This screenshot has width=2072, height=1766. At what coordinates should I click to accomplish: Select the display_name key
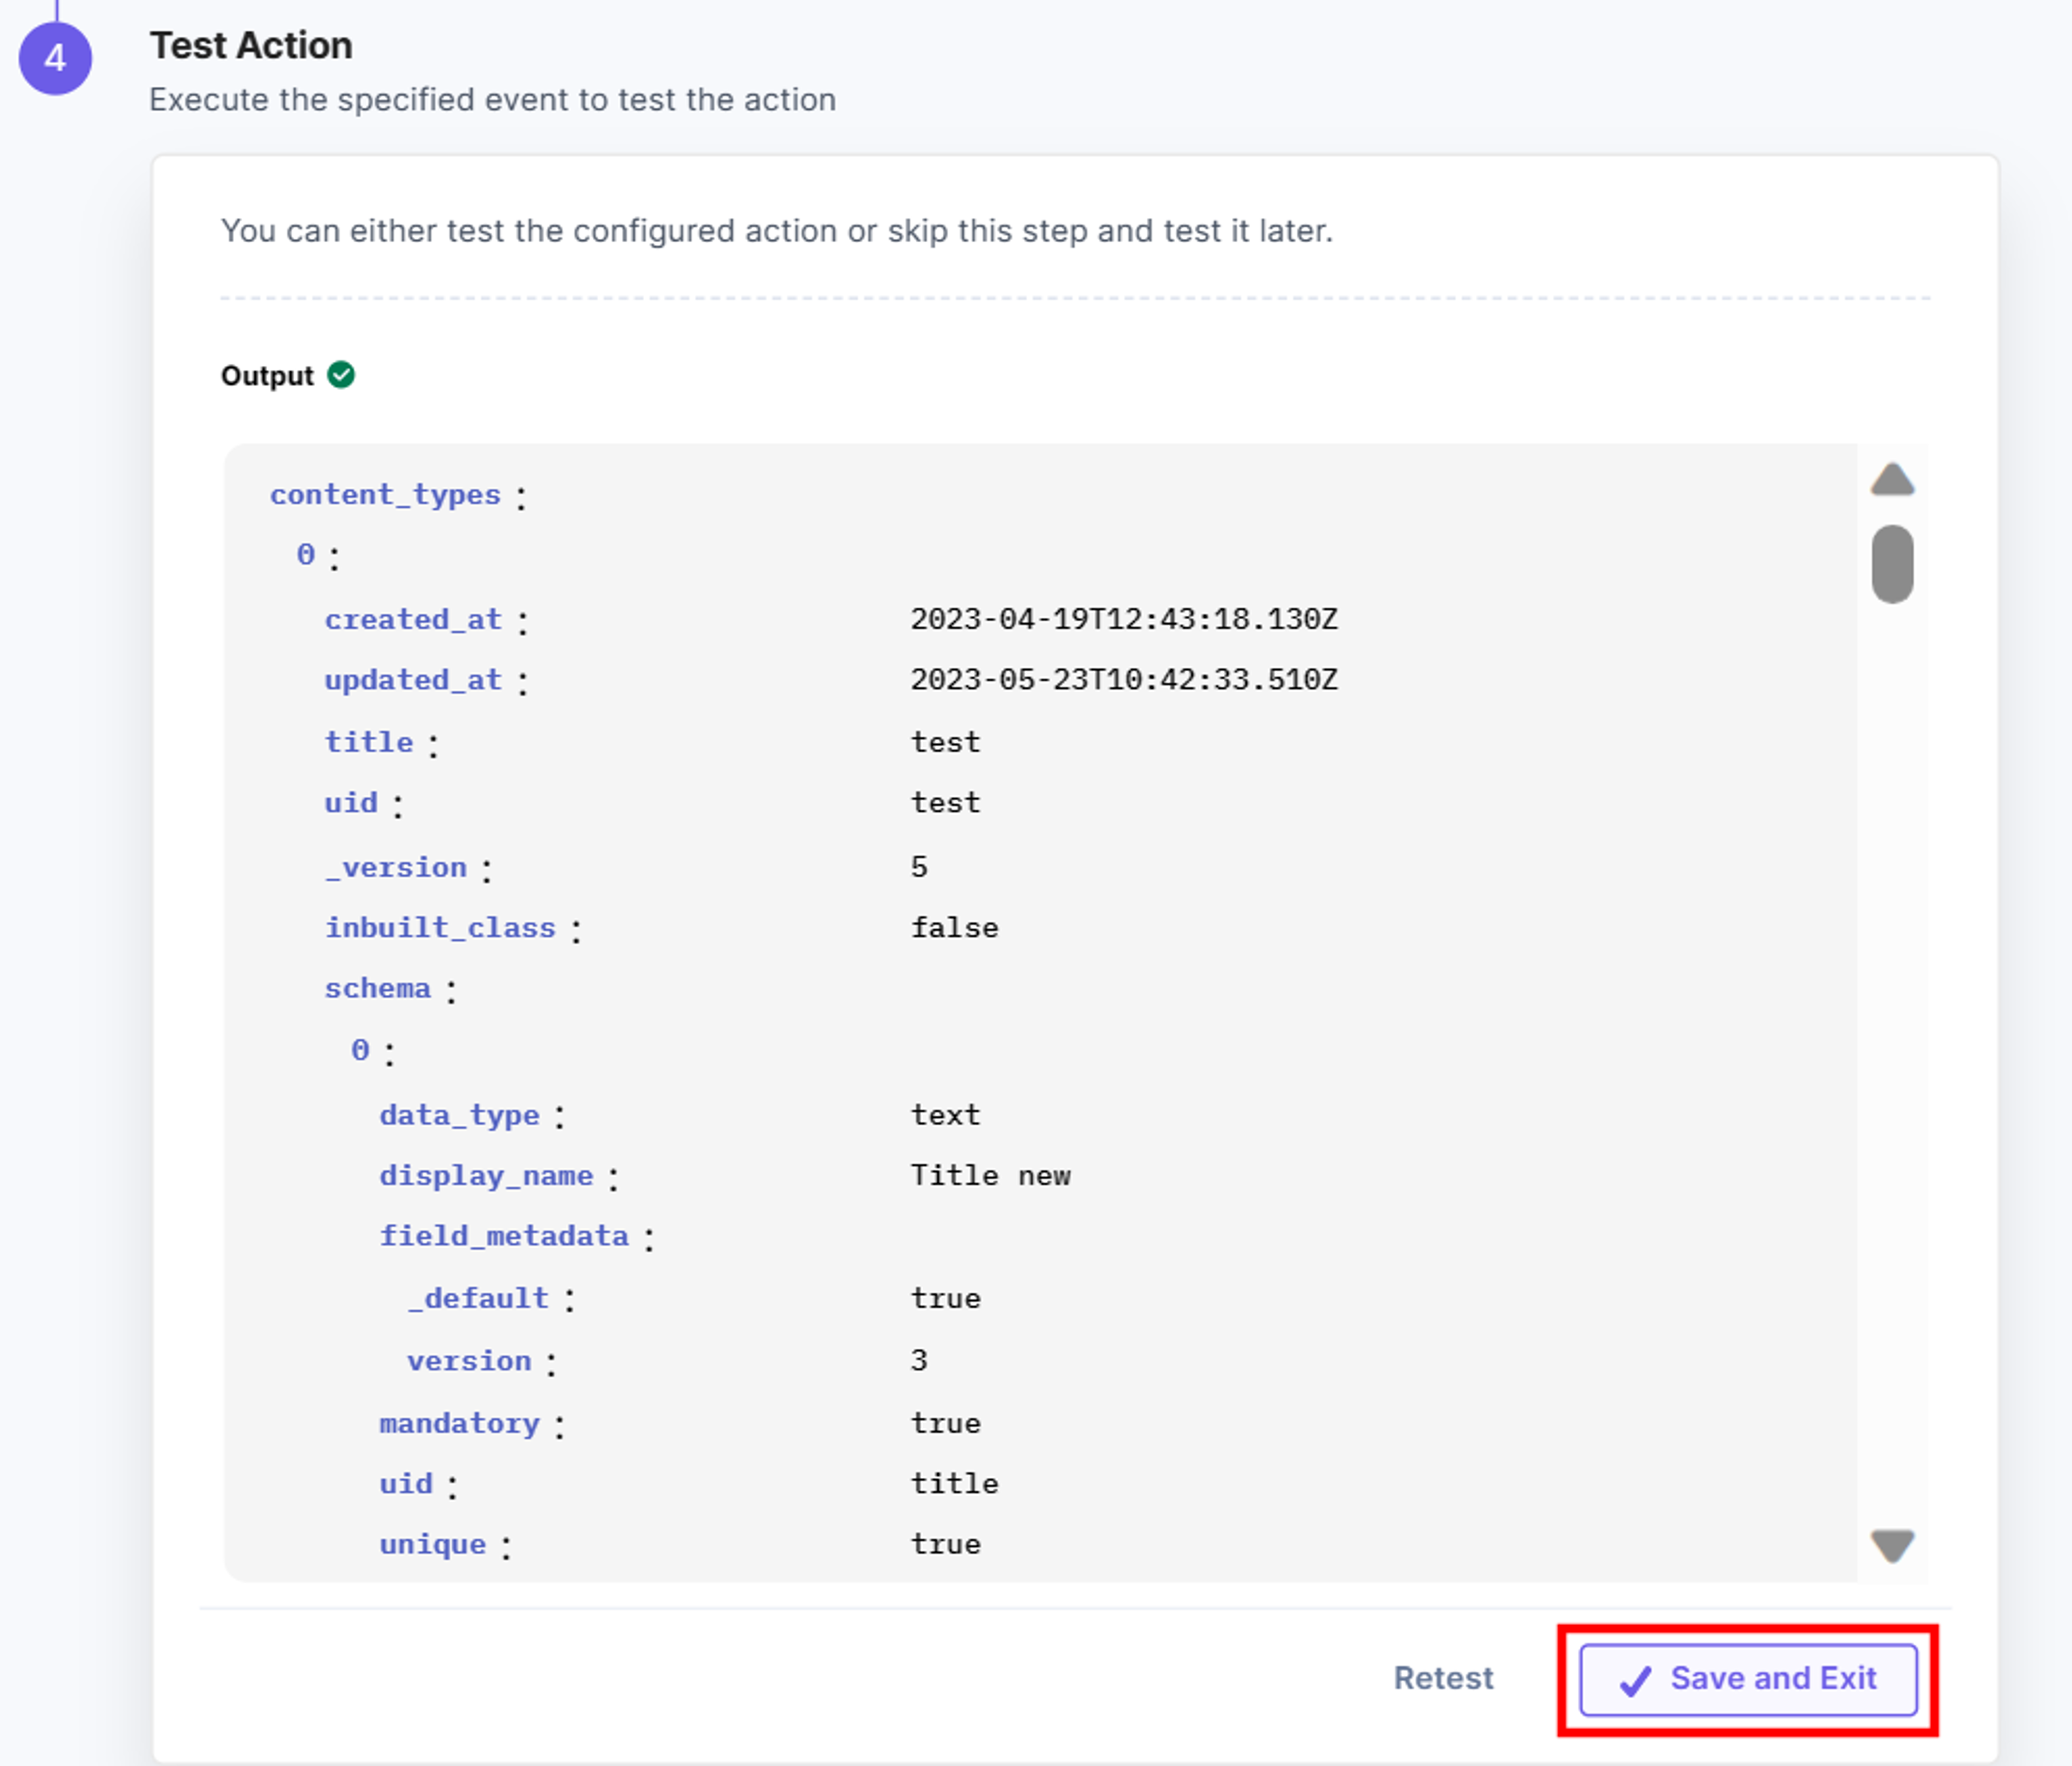tap(486, 1176)
